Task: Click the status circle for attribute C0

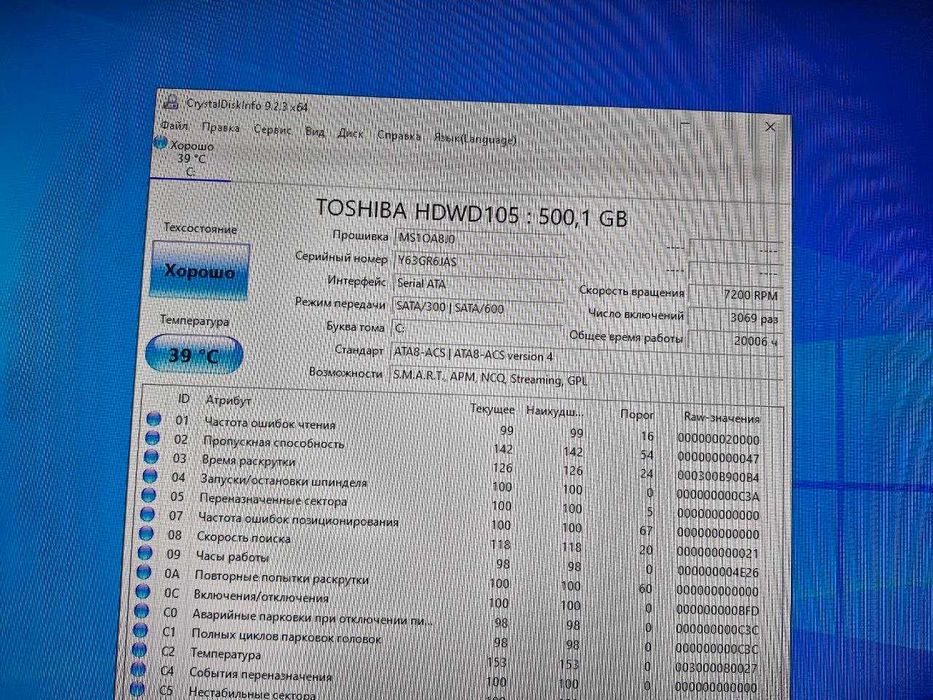Action: click(x=142, y=610)
